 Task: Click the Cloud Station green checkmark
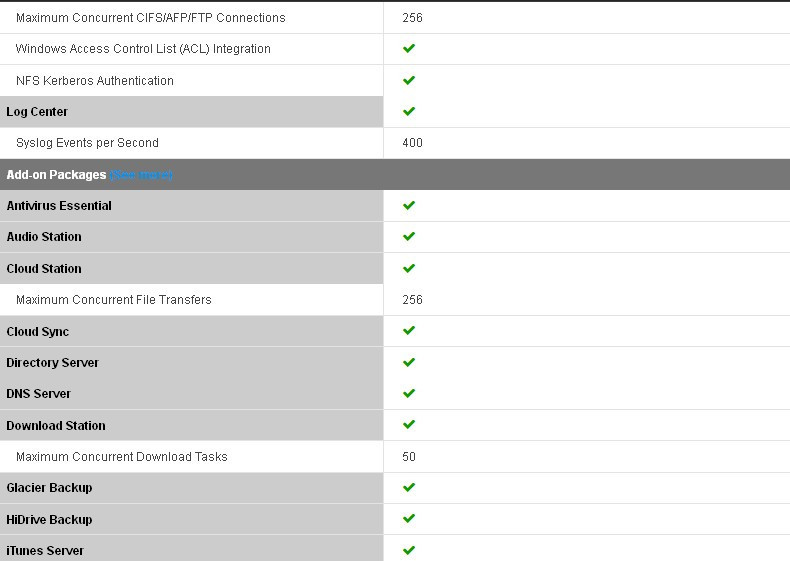pyautogui.click(x=409, y=268)
